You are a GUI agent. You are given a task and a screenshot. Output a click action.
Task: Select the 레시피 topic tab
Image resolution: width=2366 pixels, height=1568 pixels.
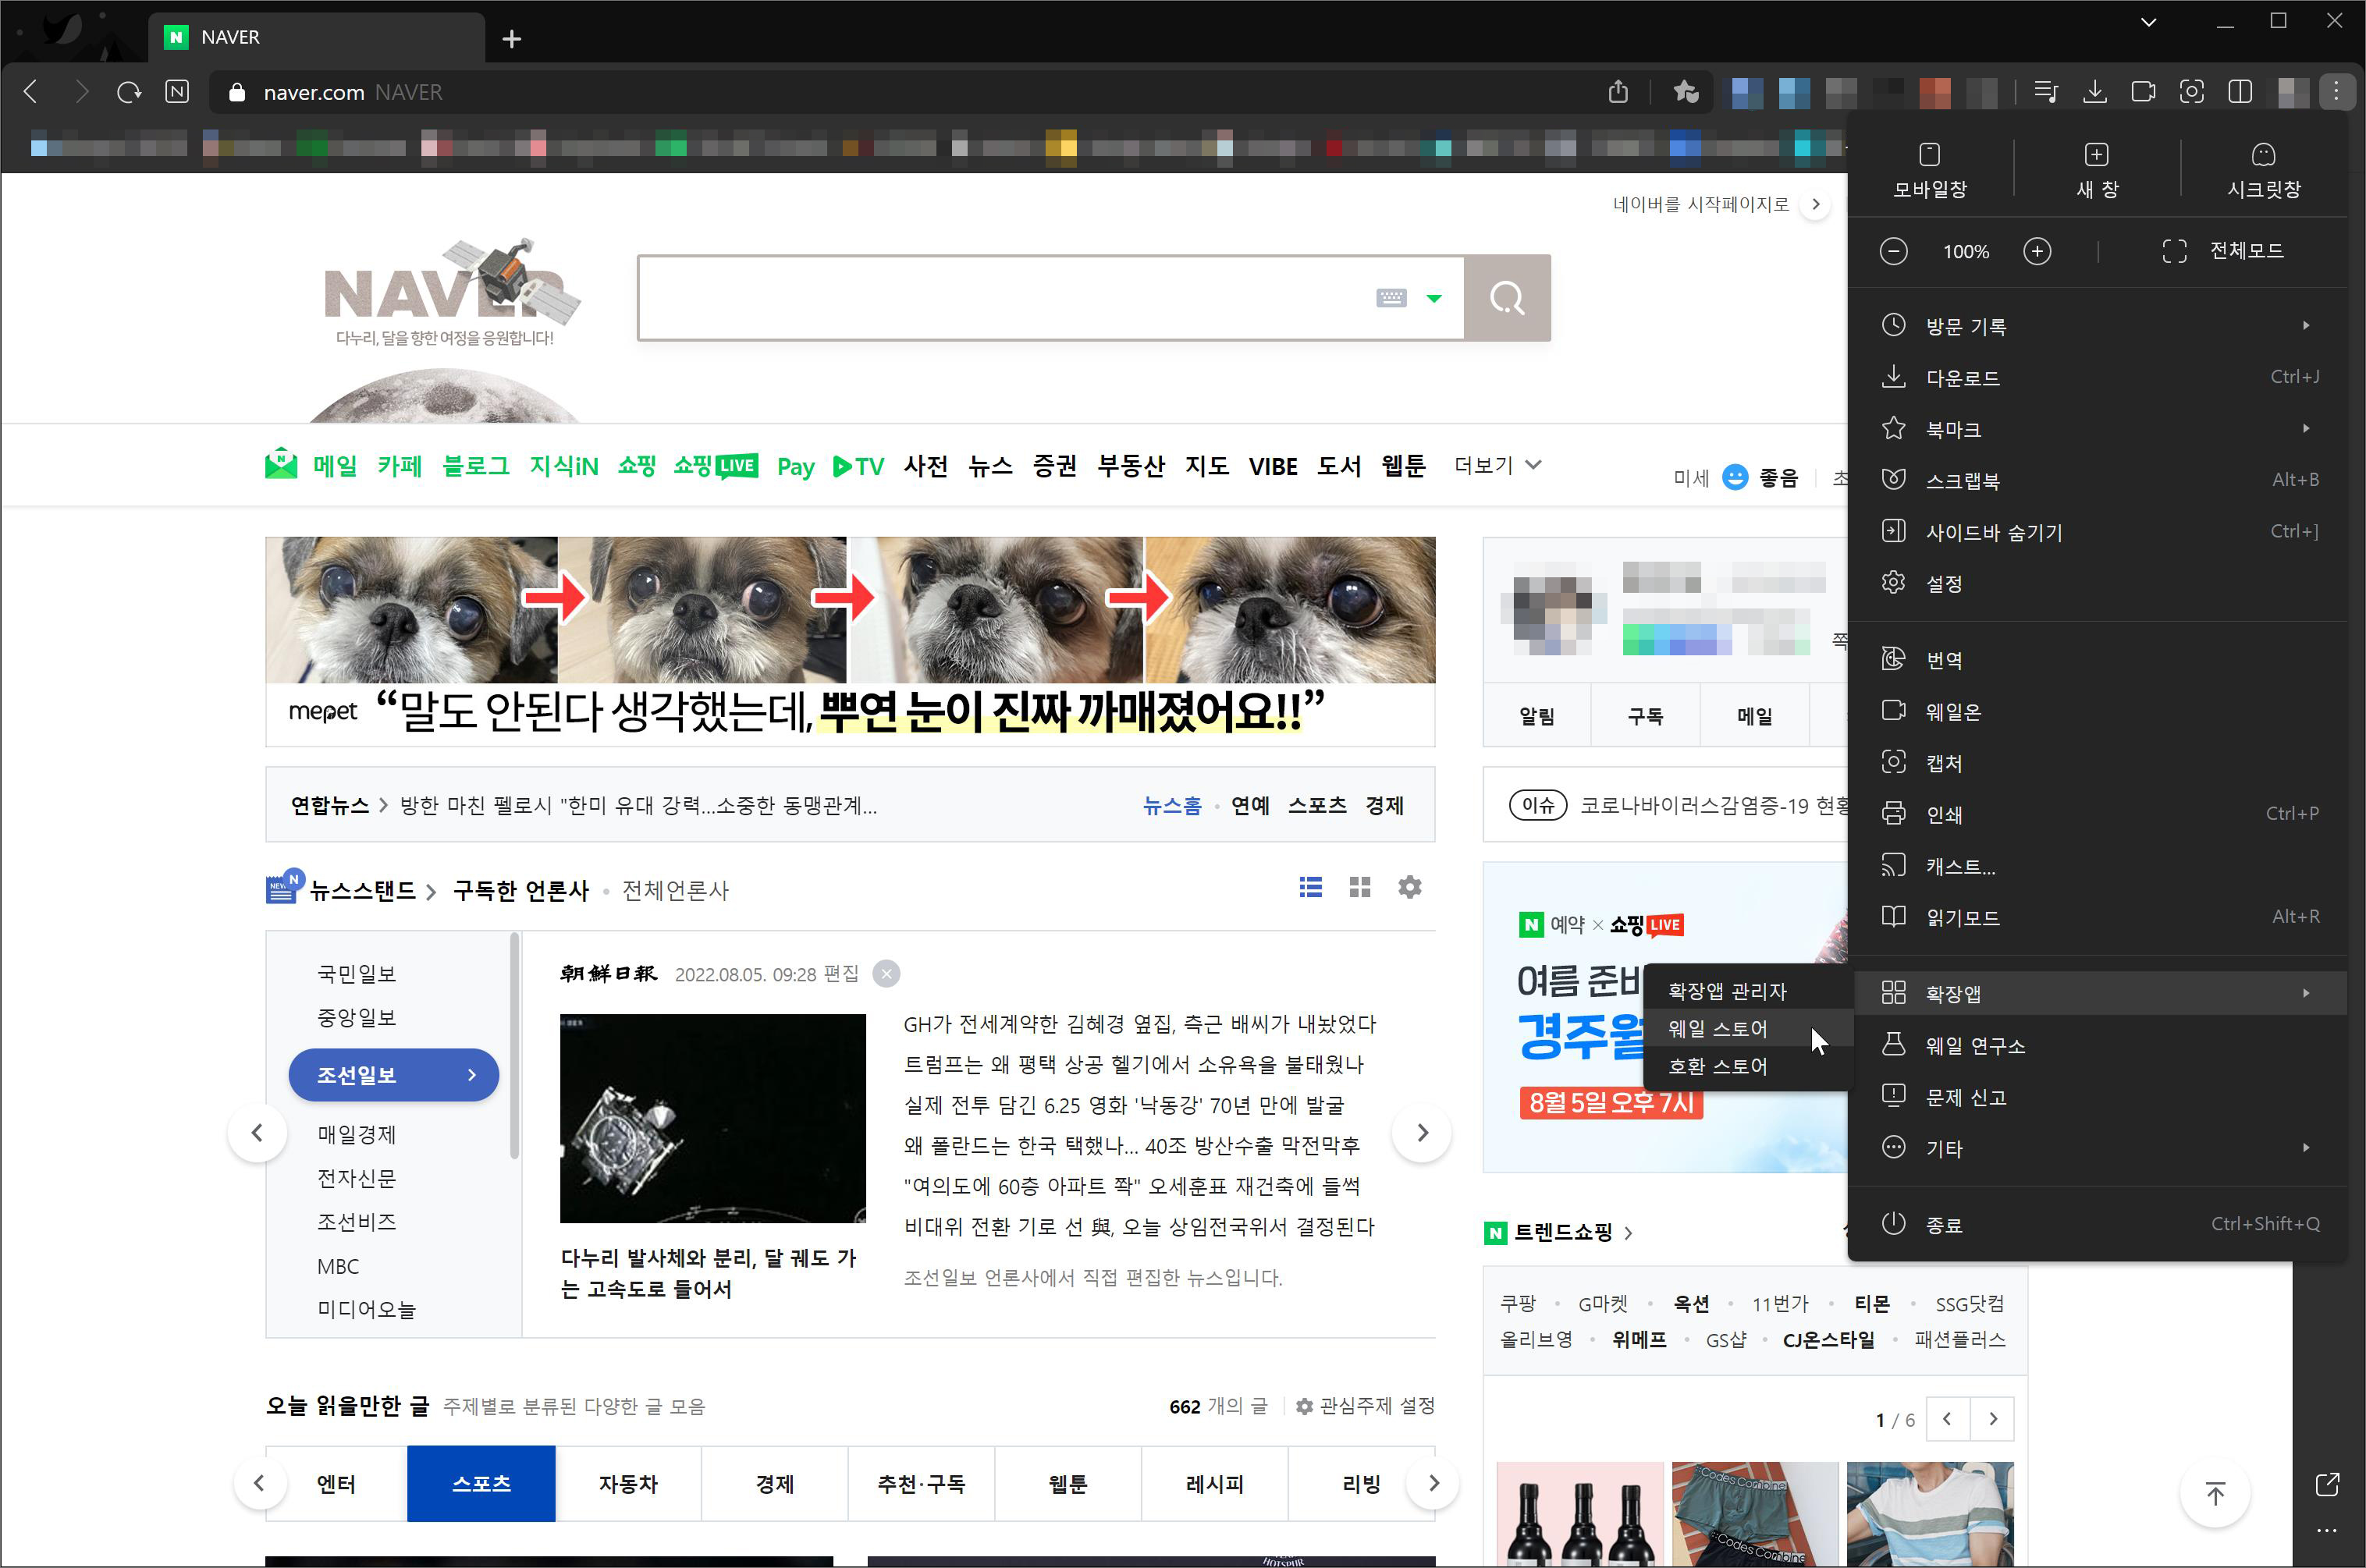click(1214, 1484)
